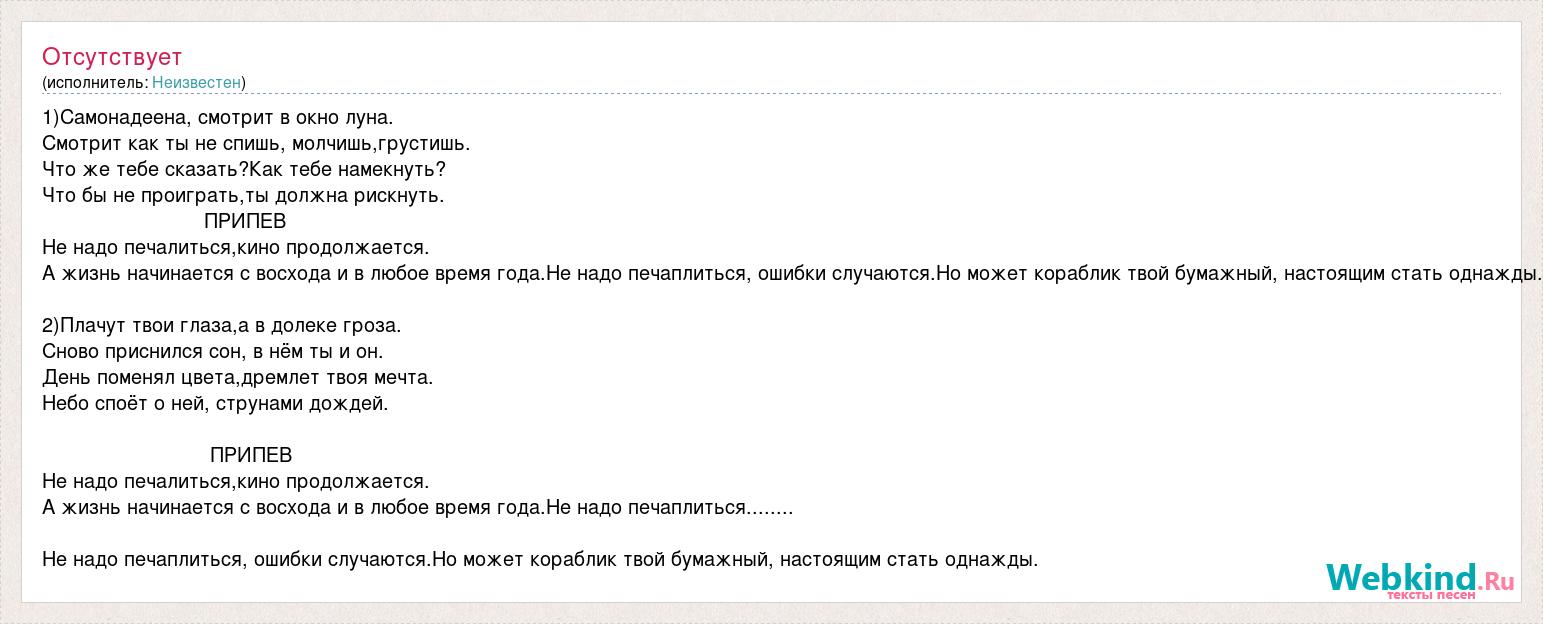Image resolution: width=1543 pixels, height=624 pixels.
Task: Click the last lyric line about кораблик
Action: (540, 560)
